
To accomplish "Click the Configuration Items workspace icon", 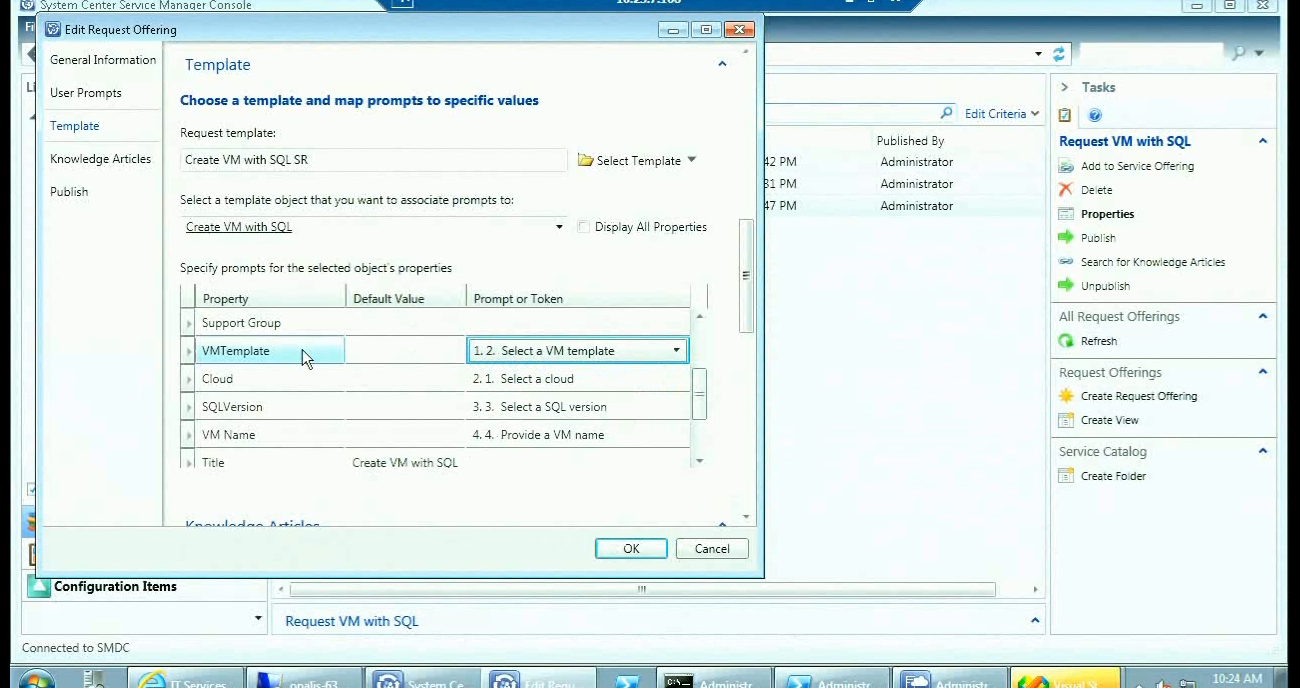I will pos(39,587).
